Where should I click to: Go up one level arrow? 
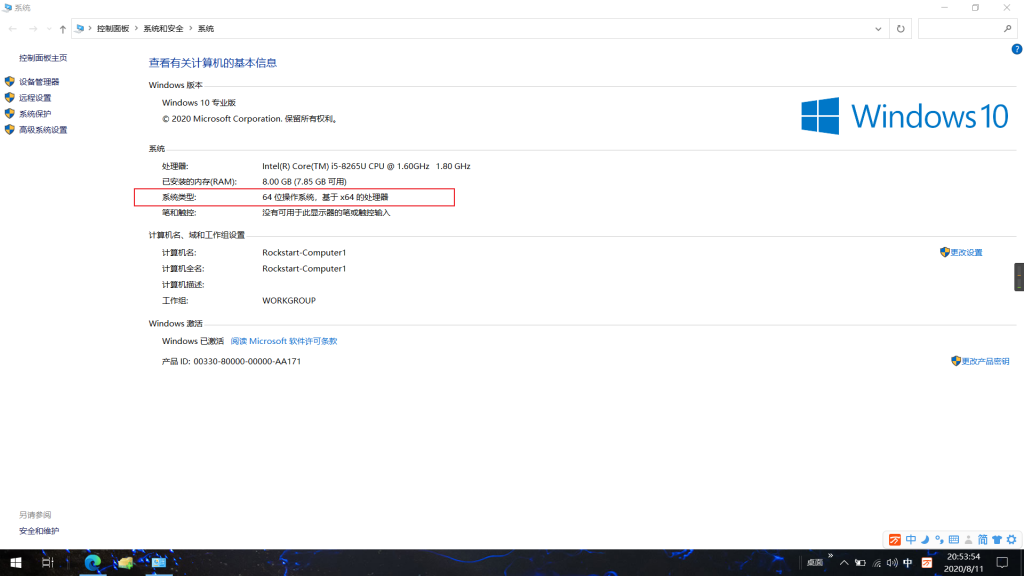point(63,29)
